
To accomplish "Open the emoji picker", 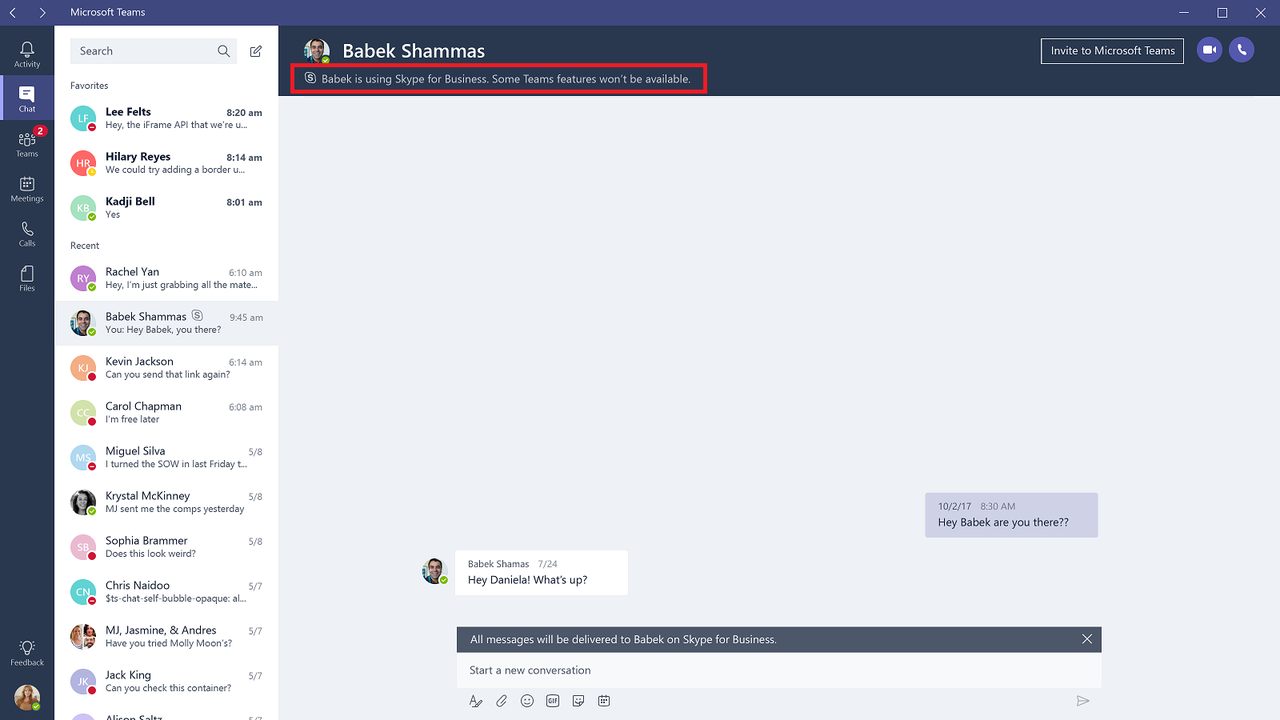I will [x=527, y=701].
